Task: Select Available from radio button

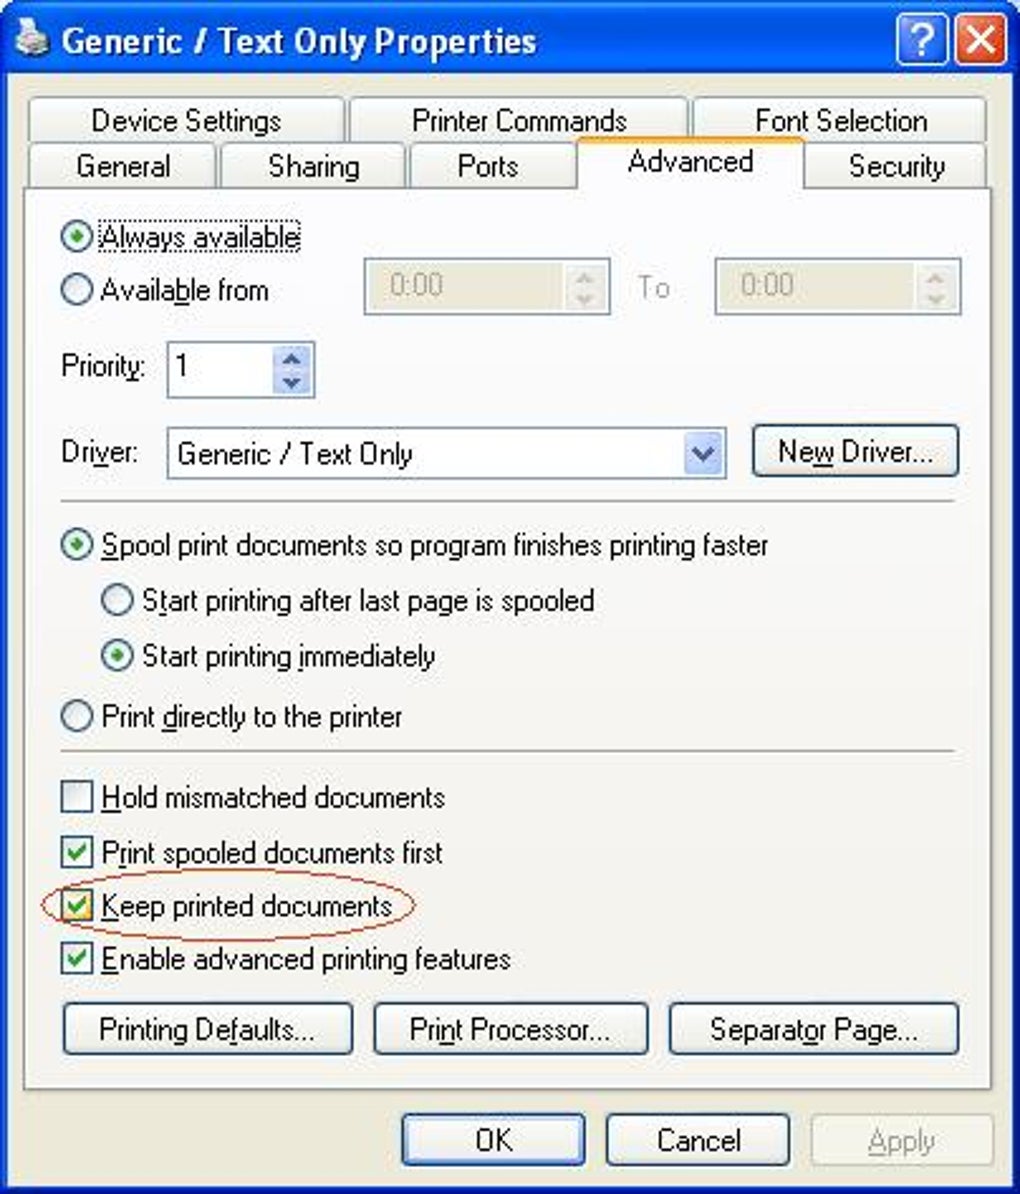Action: pos(77,290)
